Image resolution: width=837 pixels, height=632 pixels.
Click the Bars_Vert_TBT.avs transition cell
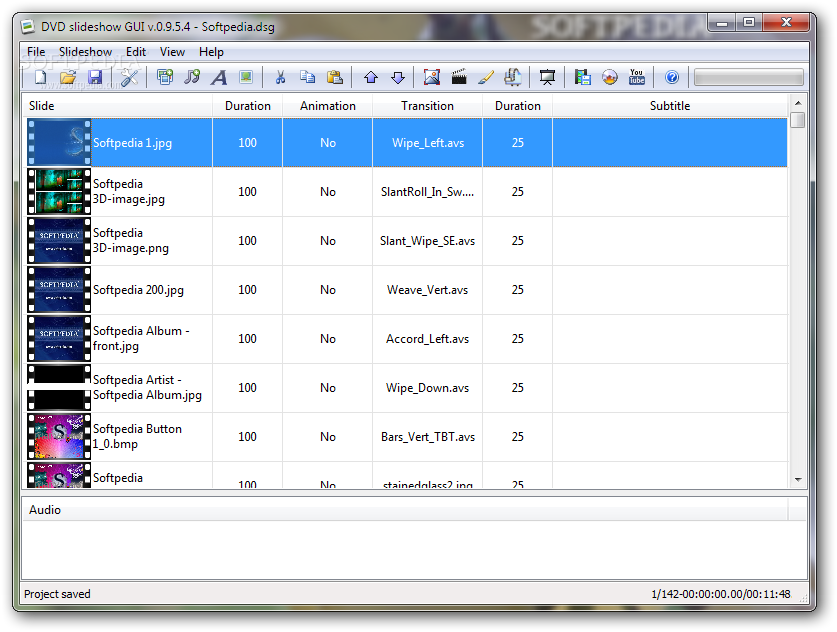428,437
